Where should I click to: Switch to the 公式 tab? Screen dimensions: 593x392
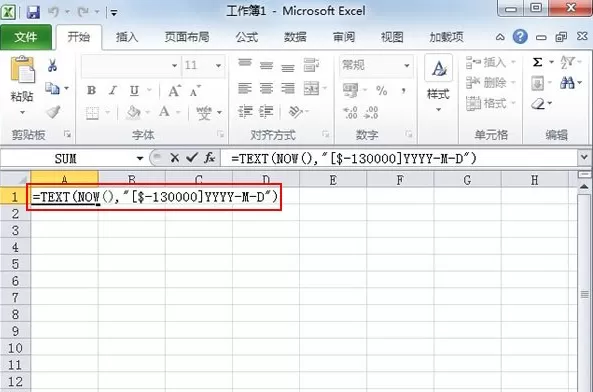point(247,37)
